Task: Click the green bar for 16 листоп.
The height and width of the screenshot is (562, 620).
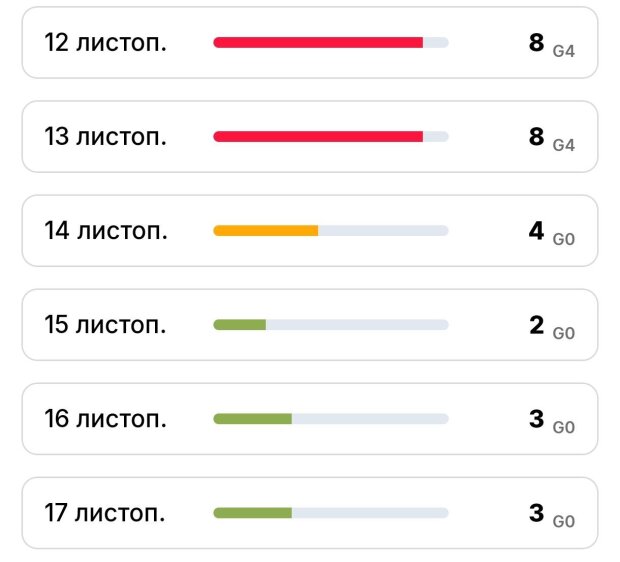Action: [253, 418]
